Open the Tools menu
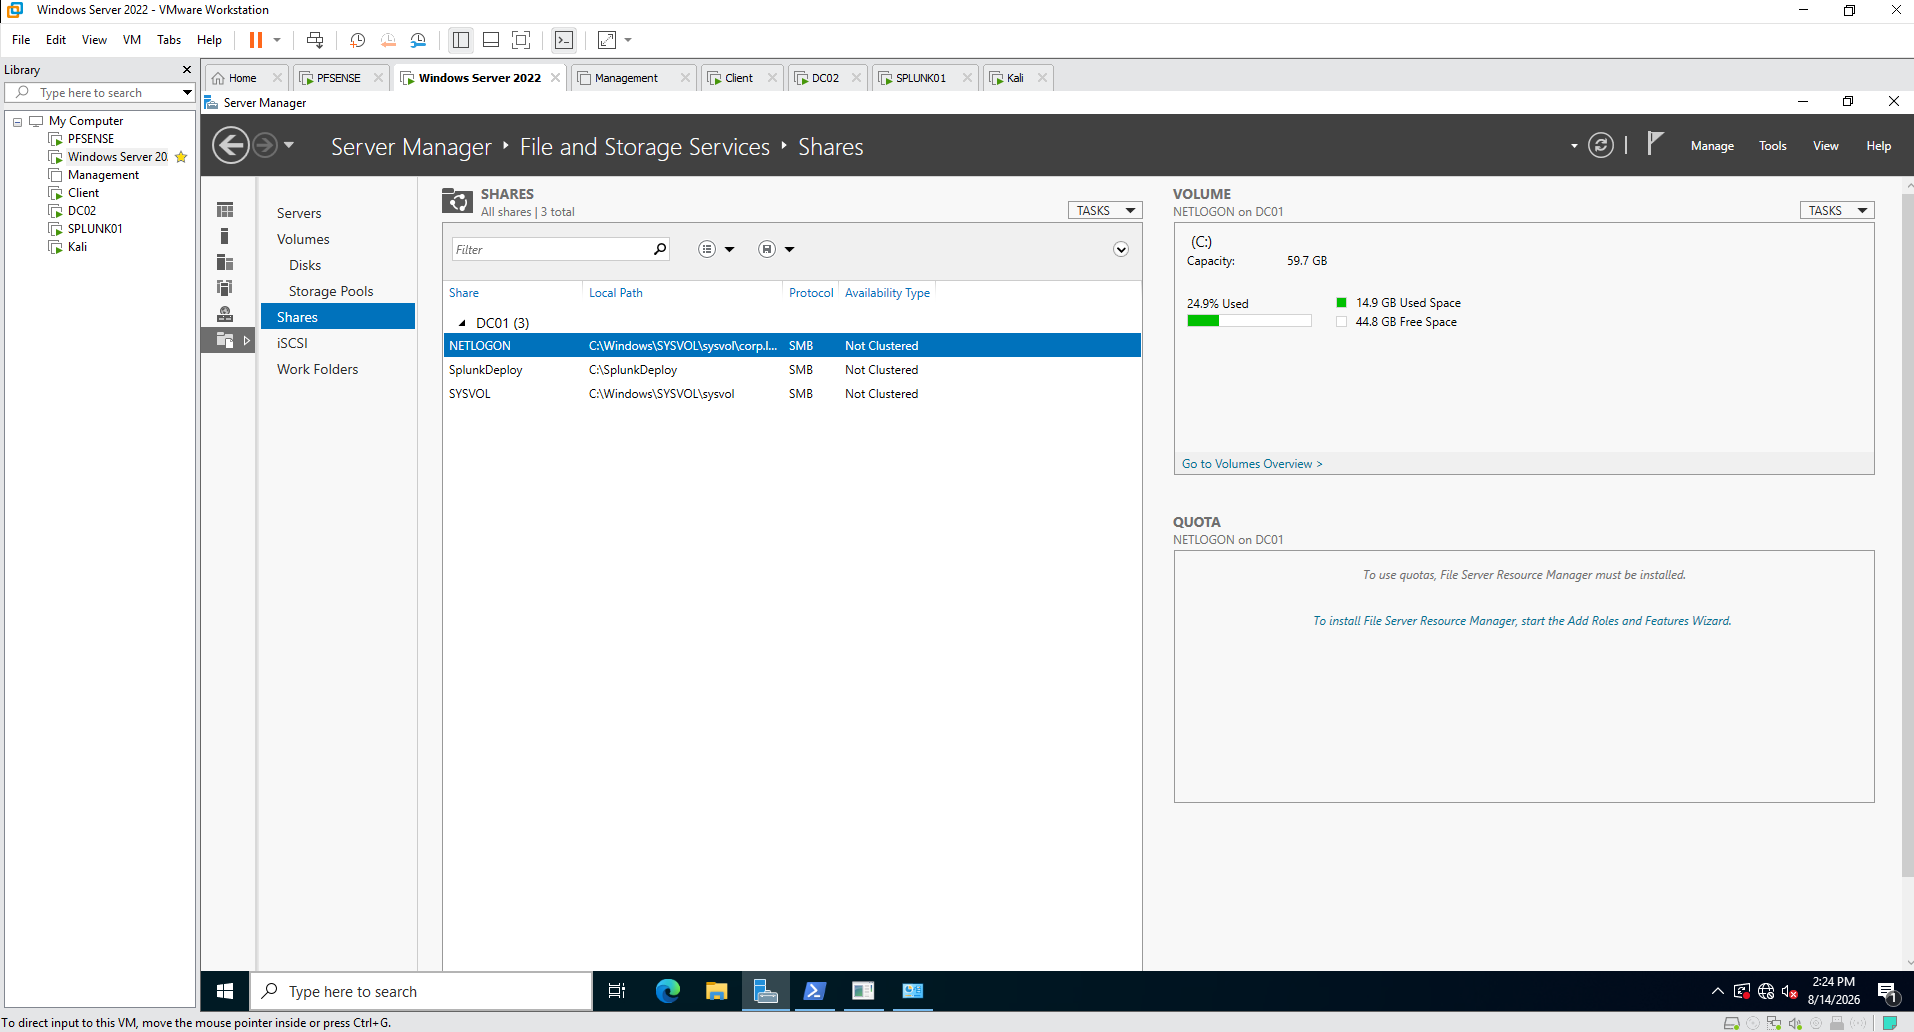 (x=1773, y=146)
